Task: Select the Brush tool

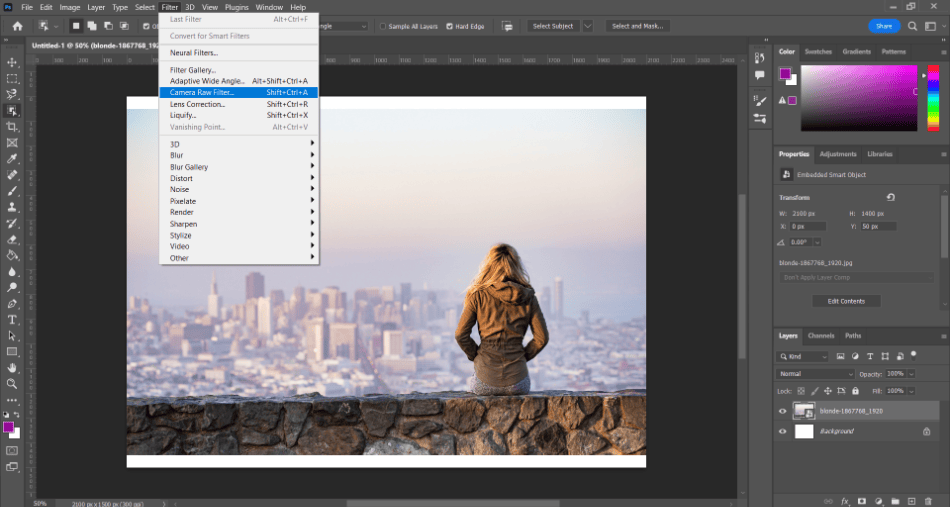Action: coord(12,191)
